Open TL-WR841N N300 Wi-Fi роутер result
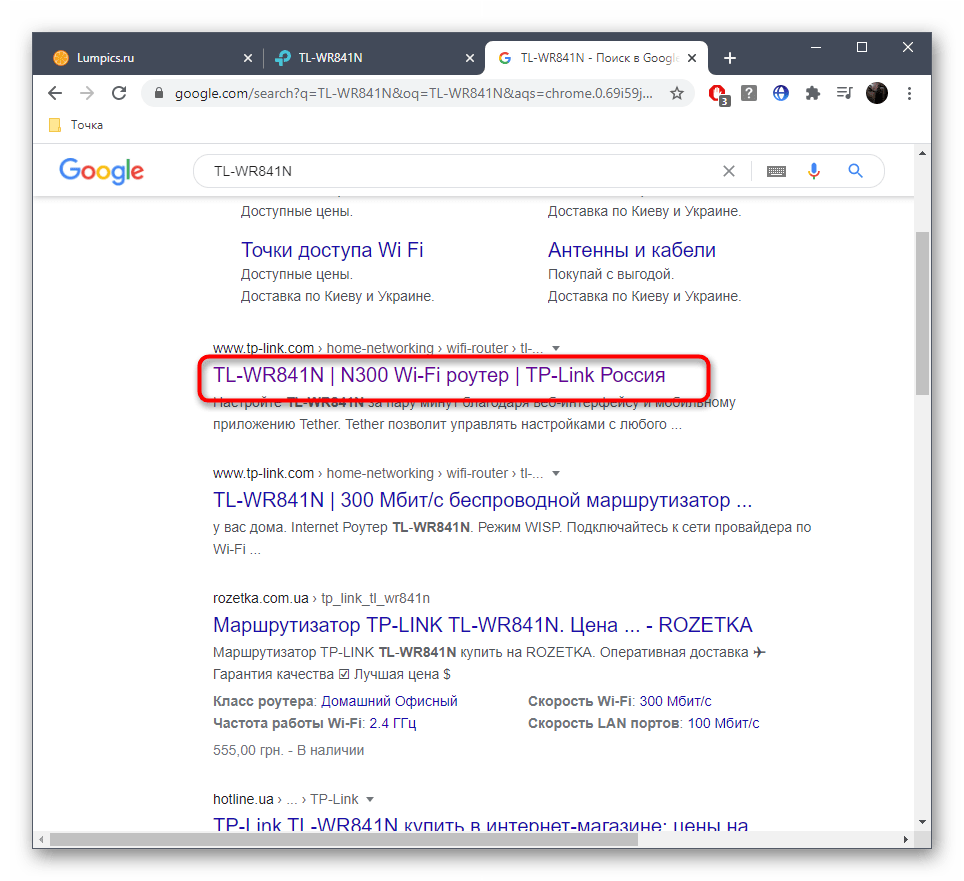The width and height of the screenshot is (964, 881). click(x=439, y=375)
